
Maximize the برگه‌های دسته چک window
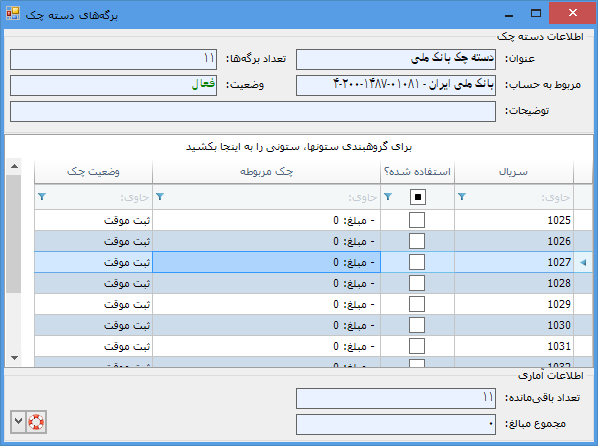point(536,14)
